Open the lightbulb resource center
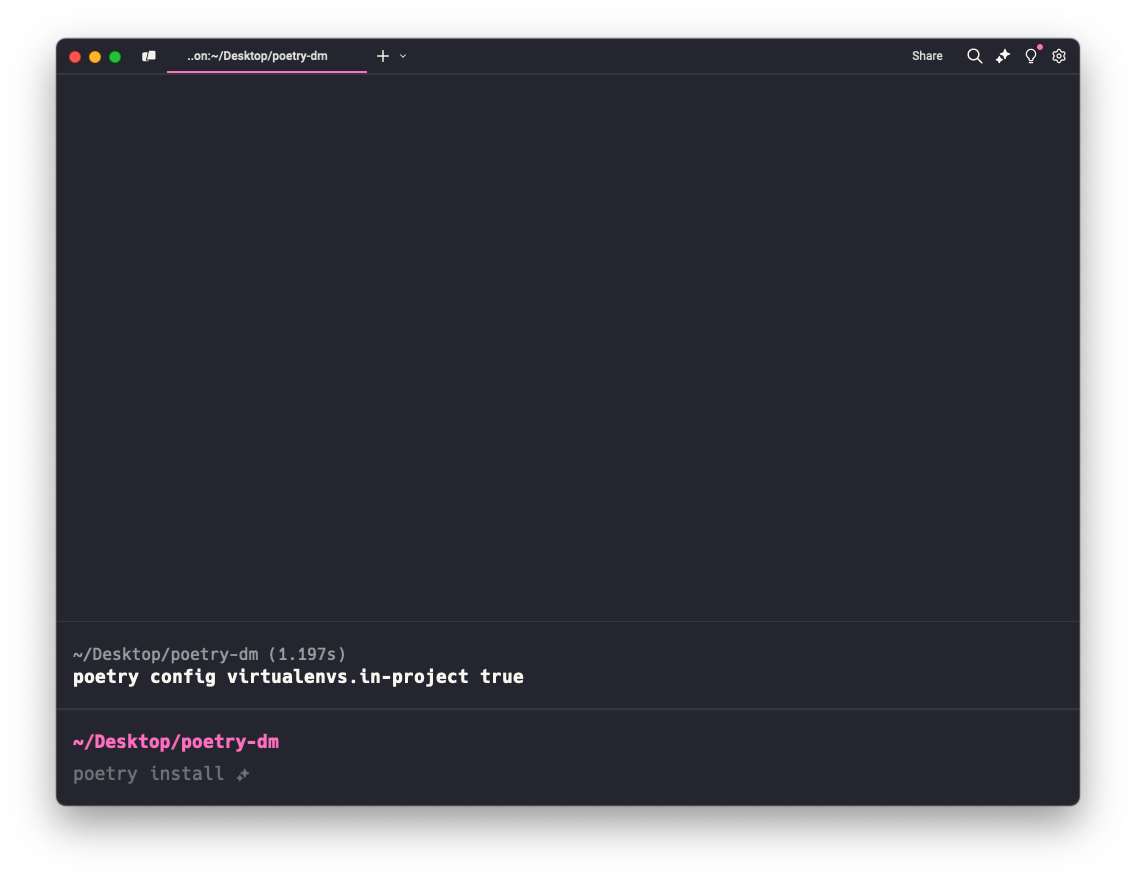The width and height of the screenshot is (1136, 880). pyautogui.click(x=1031, y=56)
